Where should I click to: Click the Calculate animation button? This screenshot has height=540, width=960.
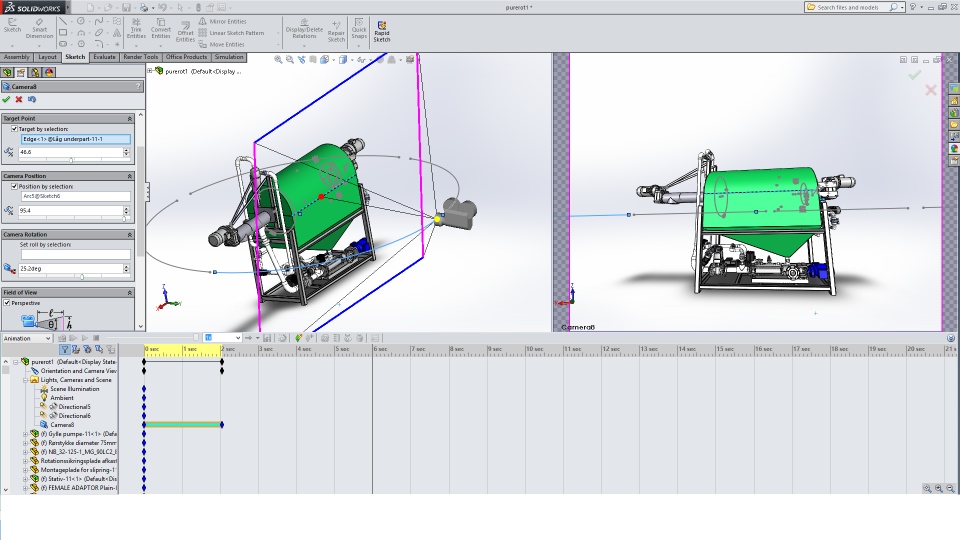click(x=62, y=338)
